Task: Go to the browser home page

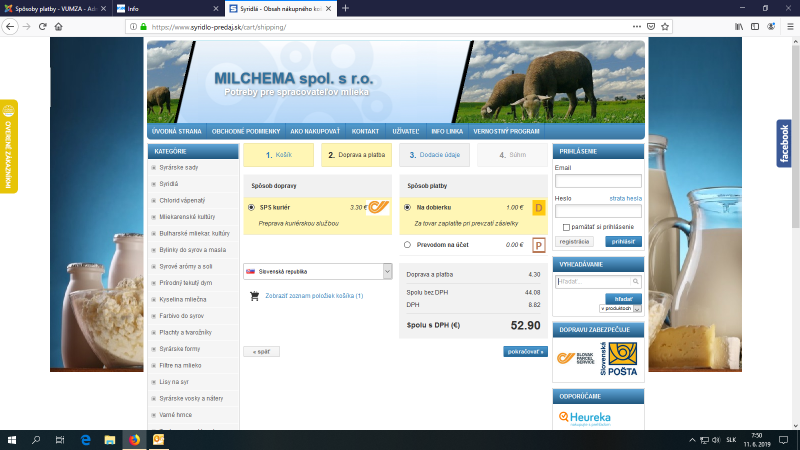Action: [x=59, y=27]
